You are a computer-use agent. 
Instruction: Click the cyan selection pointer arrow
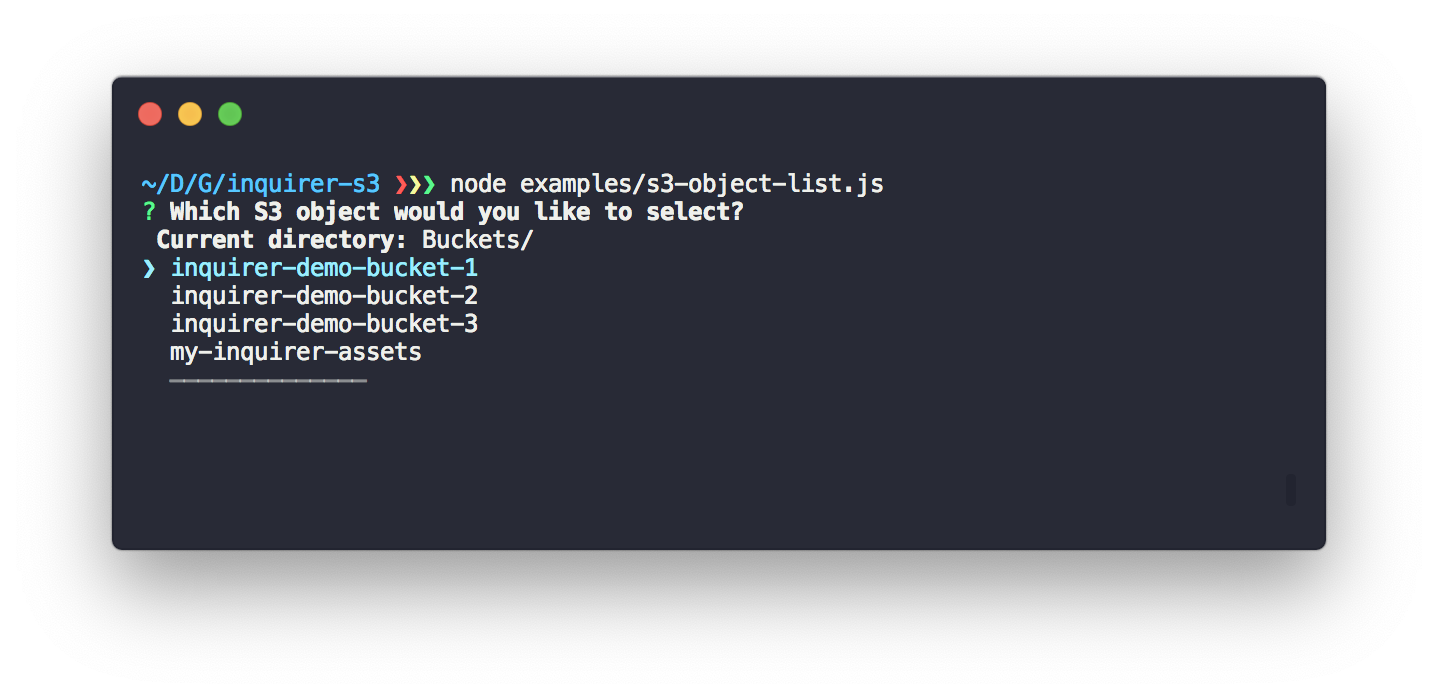tap(149, 268)
